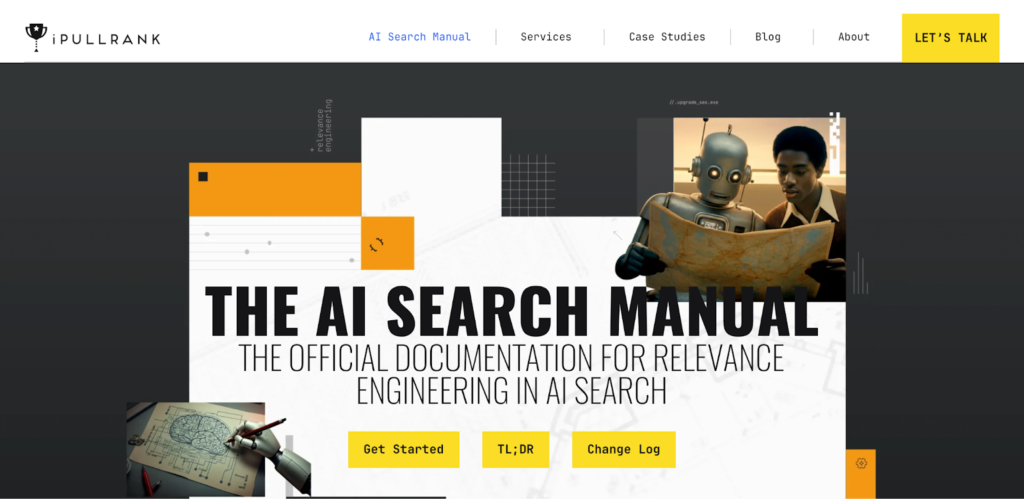Open the Blog link in navigation
1024x499 pixels.
pos(768,37)
